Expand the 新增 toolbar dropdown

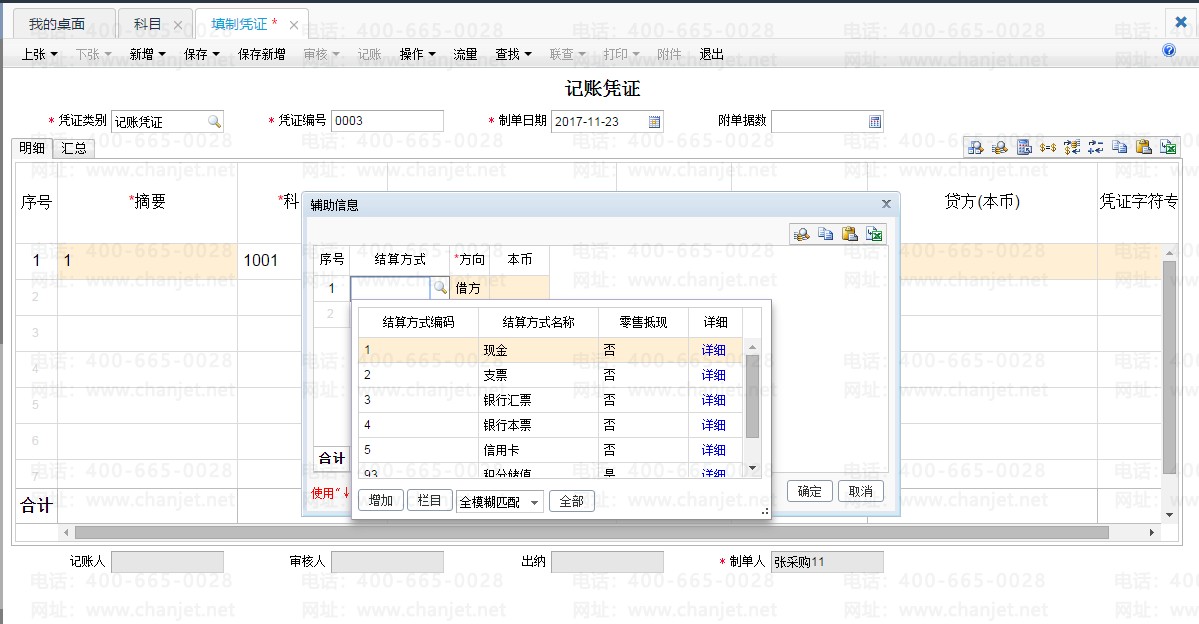click(x=147, y=54)
